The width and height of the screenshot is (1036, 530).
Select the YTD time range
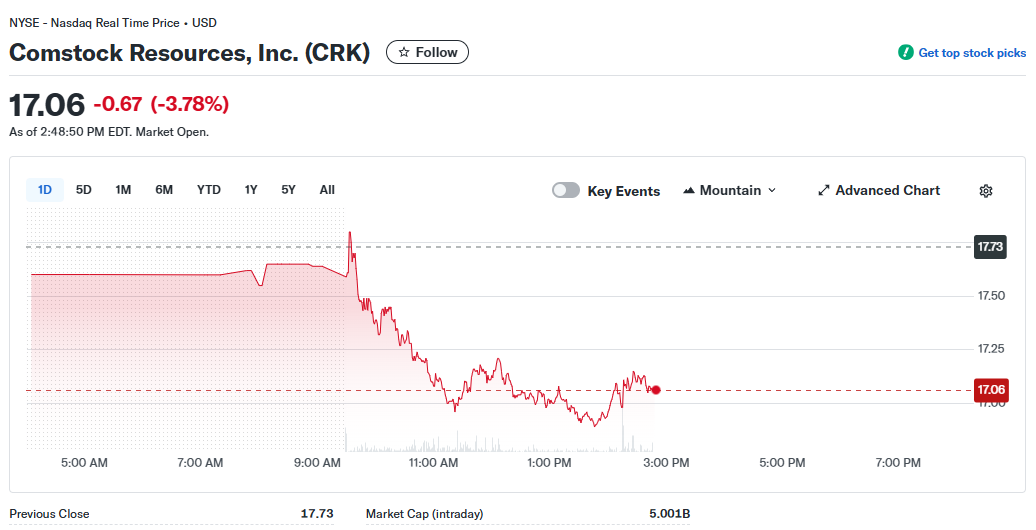point(209,190)
